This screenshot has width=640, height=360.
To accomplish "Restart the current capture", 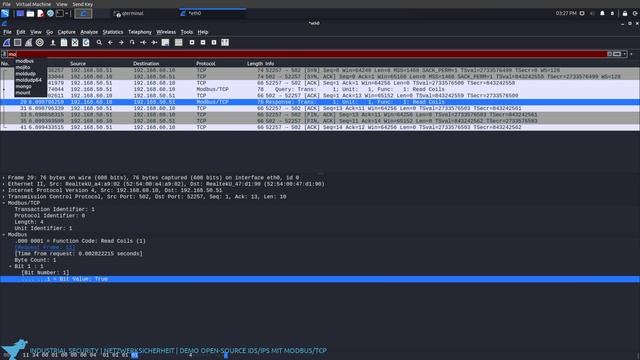I will coord(29,42).
